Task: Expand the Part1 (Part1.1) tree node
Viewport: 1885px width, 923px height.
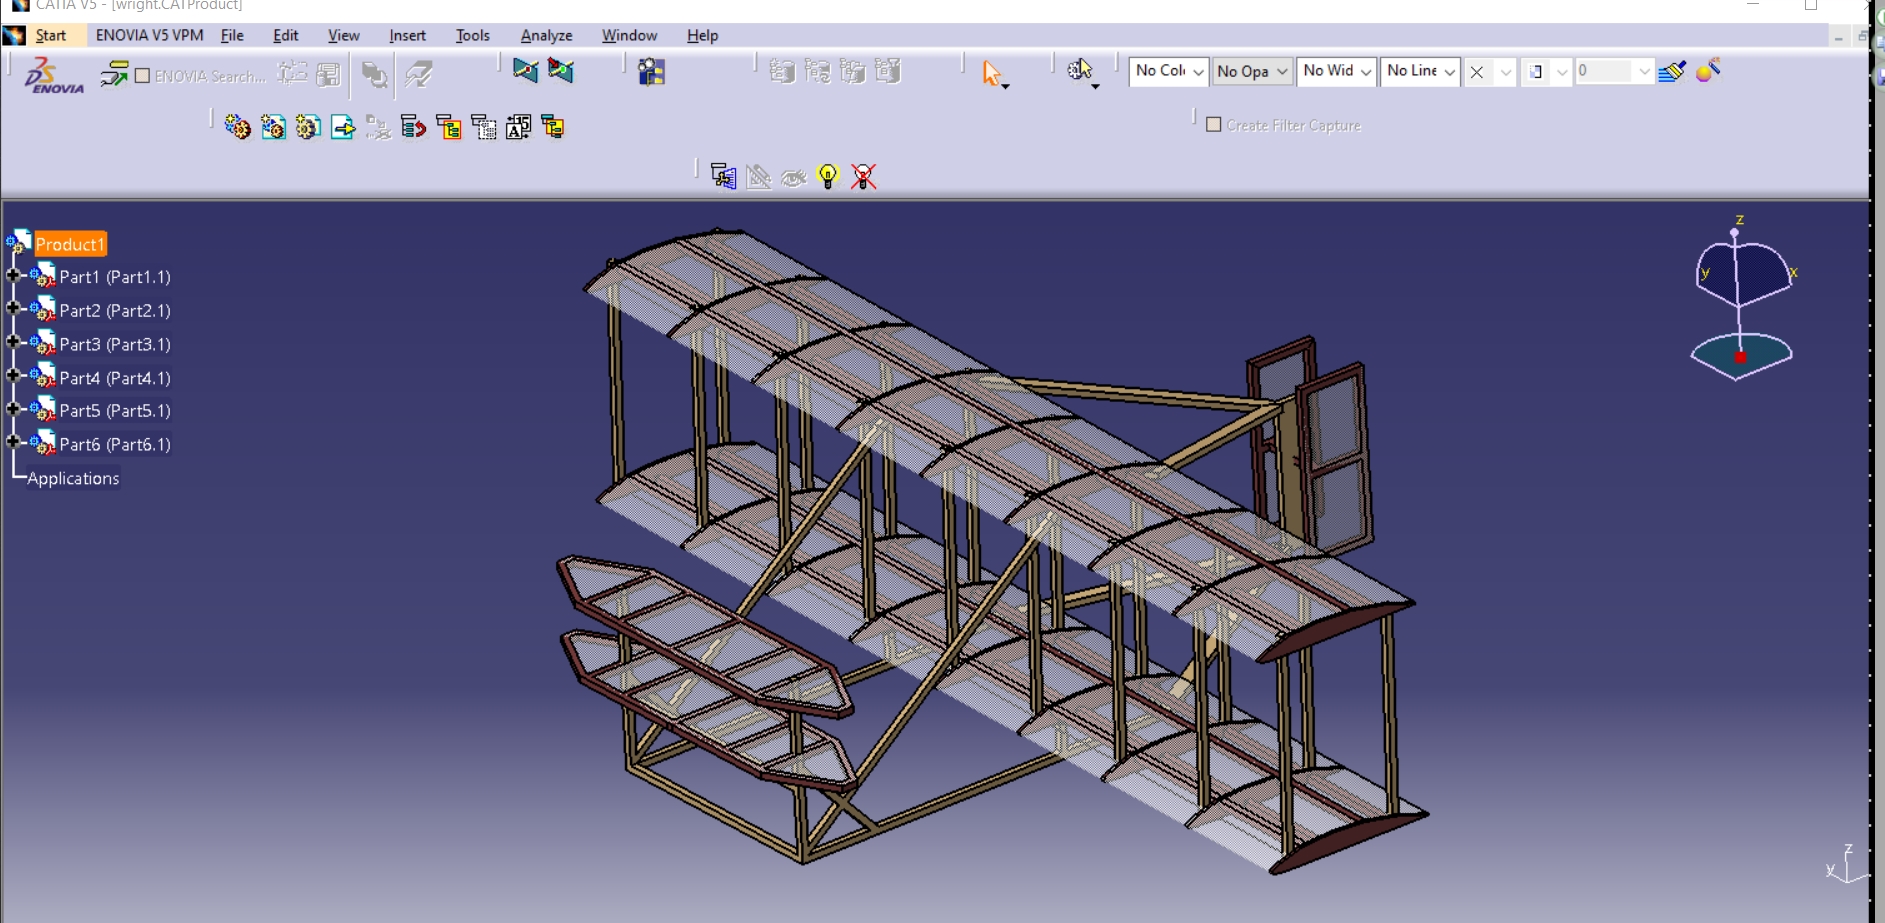Action: pos(13,275)
